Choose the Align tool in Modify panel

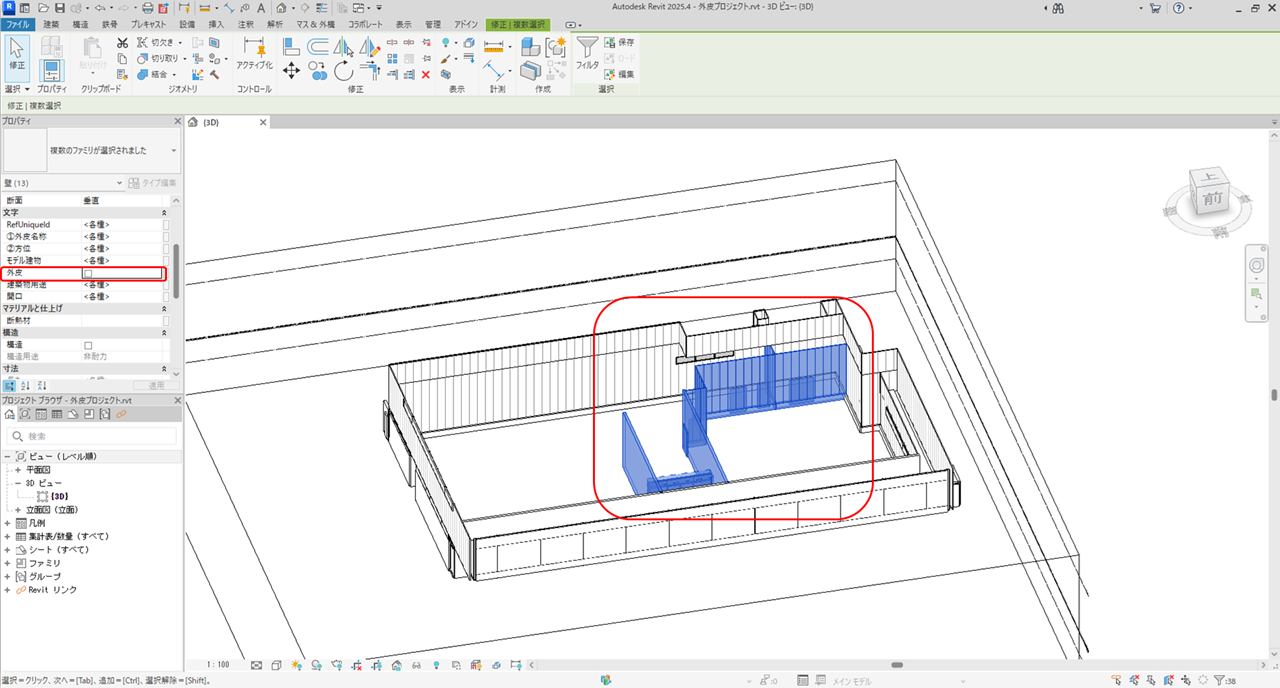tap(291, 45)
